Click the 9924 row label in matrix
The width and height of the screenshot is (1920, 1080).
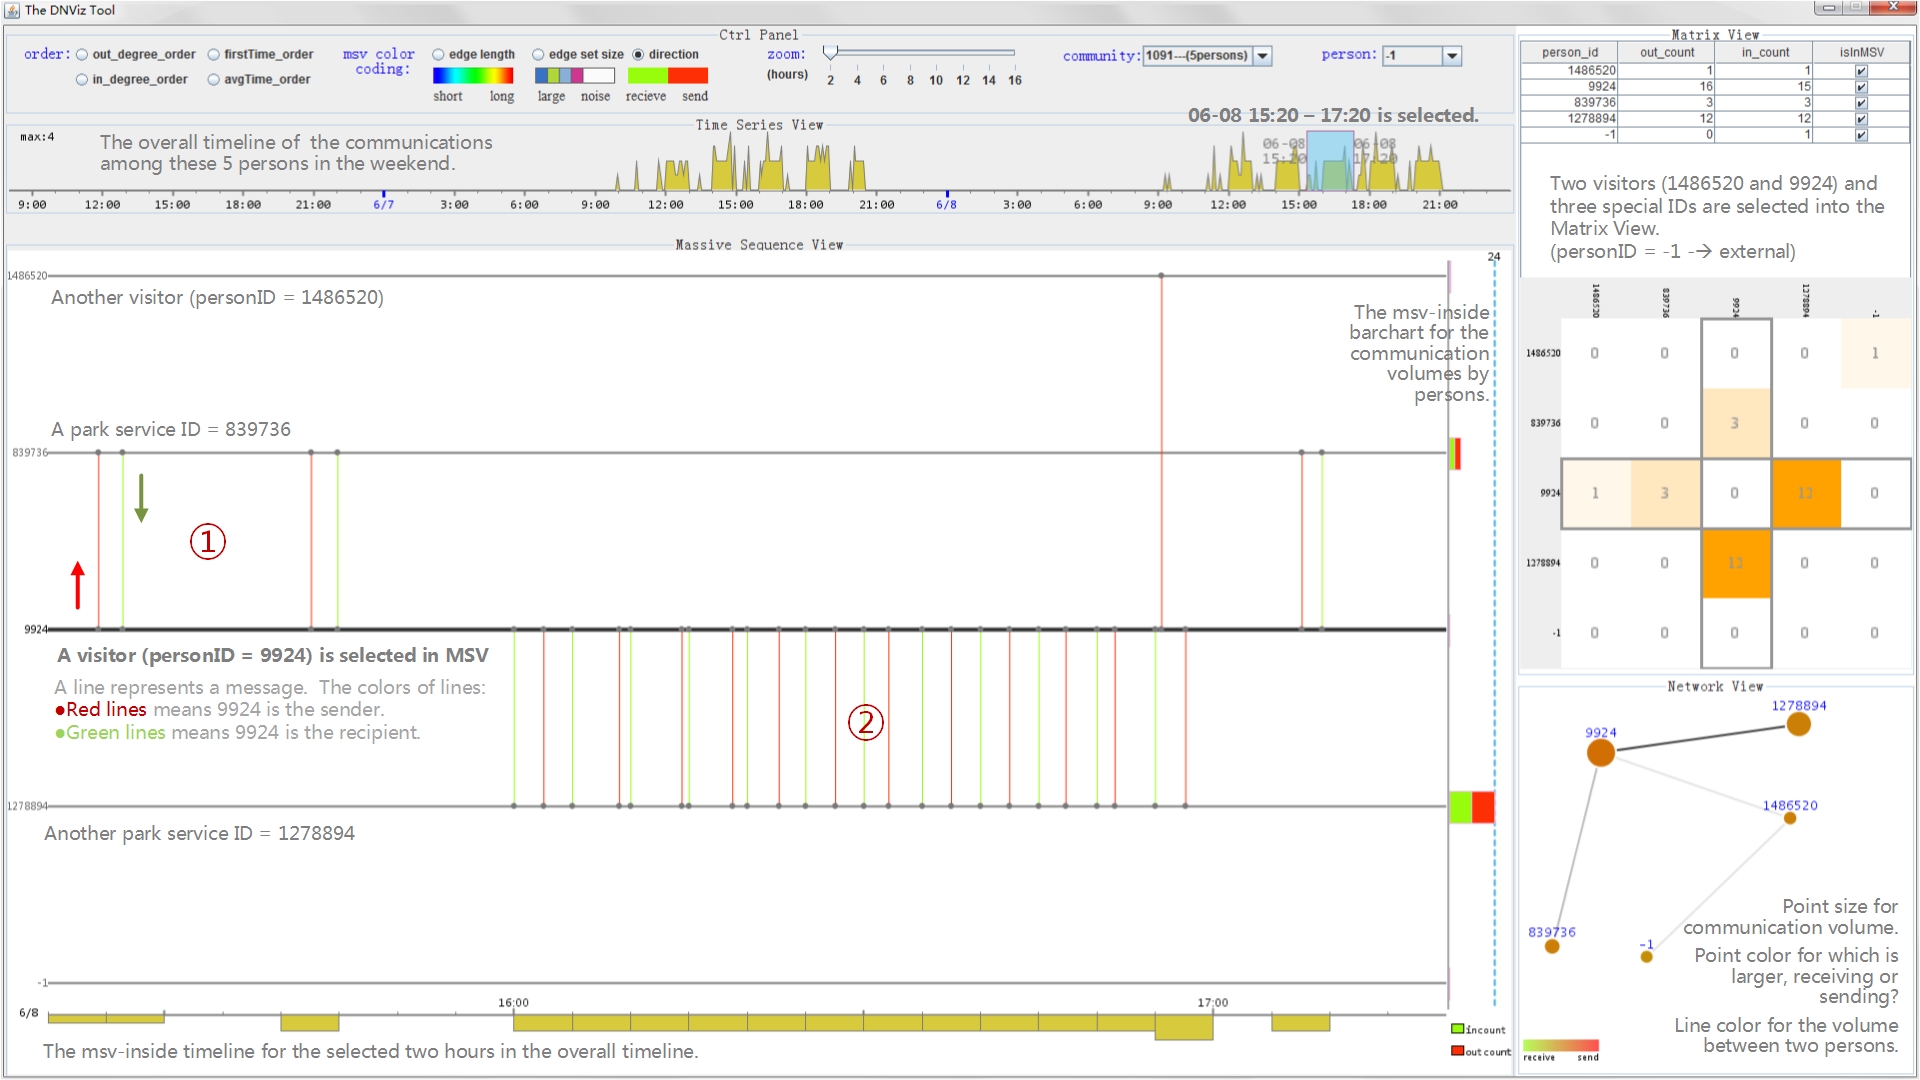[1550, 493]
